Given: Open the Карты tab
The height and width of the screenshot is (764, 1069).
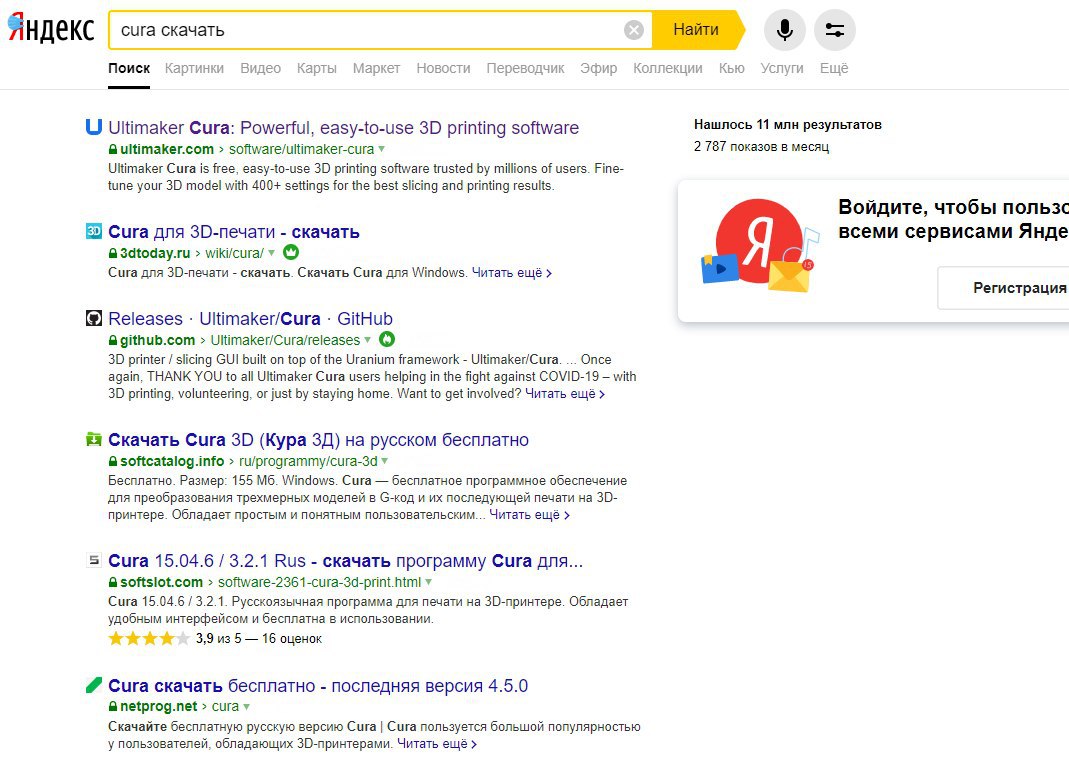Looking at the screenshot, I should [x=316, y=68].
